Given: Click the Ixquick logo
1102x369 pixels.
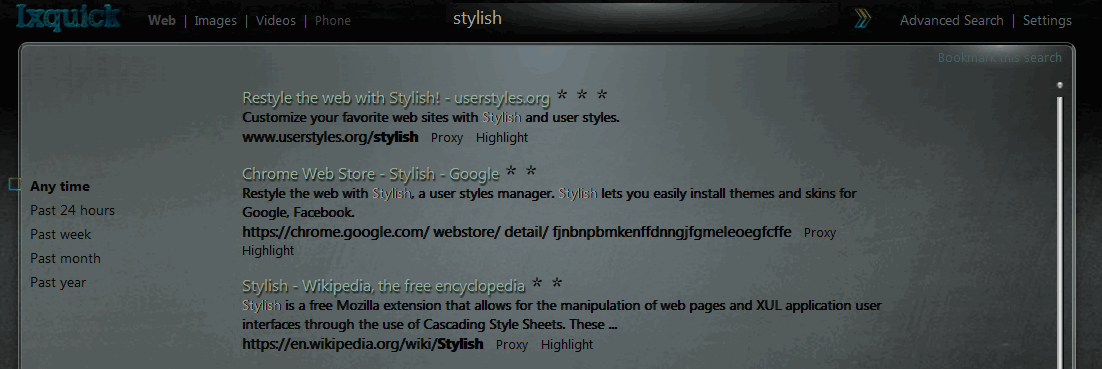Looking at the screenshot, I should (x=67, y=18).
